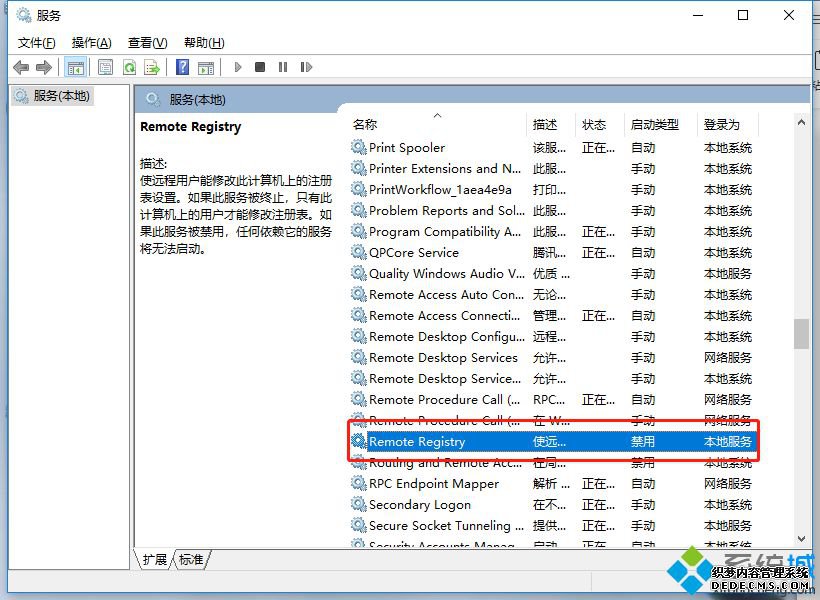This screenshot has width=820, height=600.
Task: Click the Stop Service square icon
Action: (x=260, y=67)
